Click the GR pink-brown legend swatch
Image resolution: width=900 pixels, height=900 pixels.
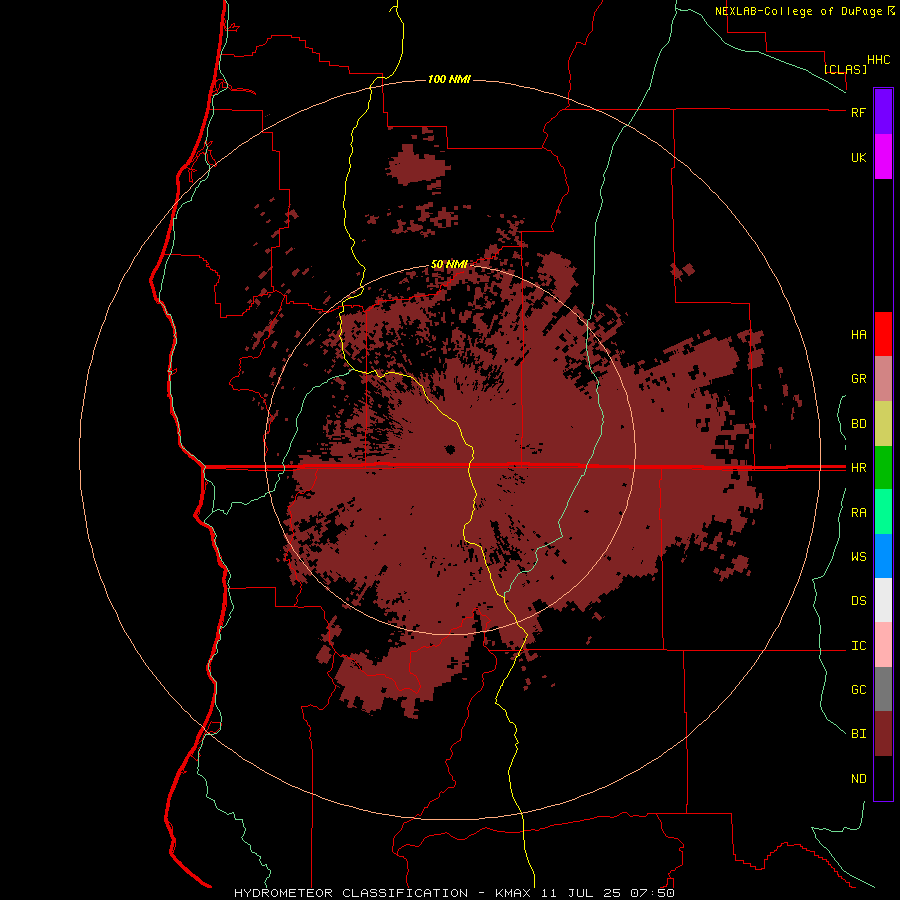883,379
